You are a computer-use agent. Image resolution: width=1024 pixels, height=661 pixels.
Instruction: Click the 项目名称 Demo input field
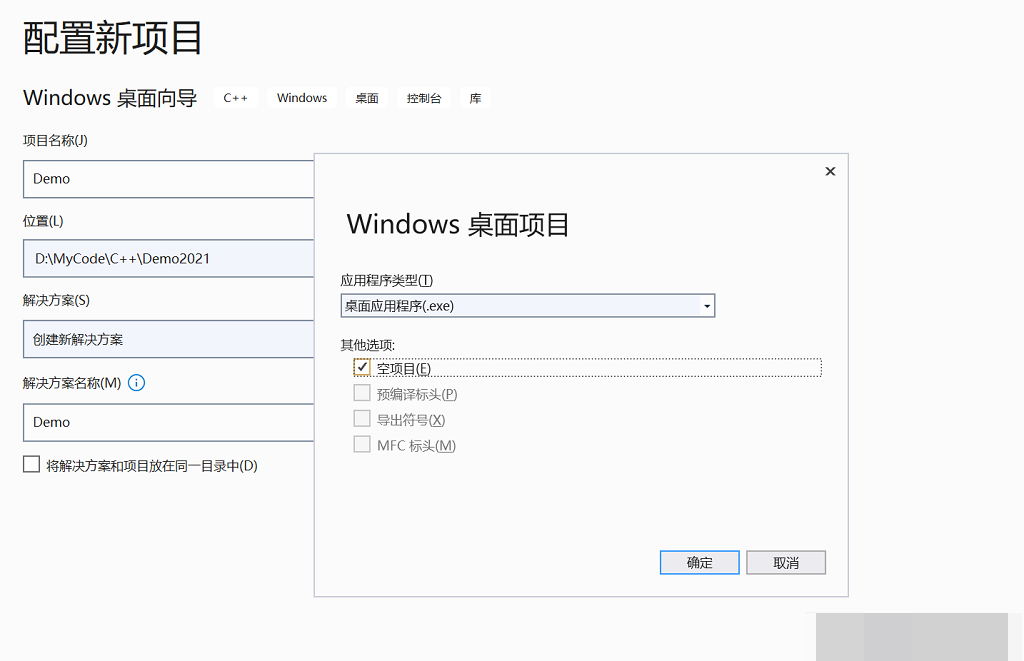click(x=168, y=179)
